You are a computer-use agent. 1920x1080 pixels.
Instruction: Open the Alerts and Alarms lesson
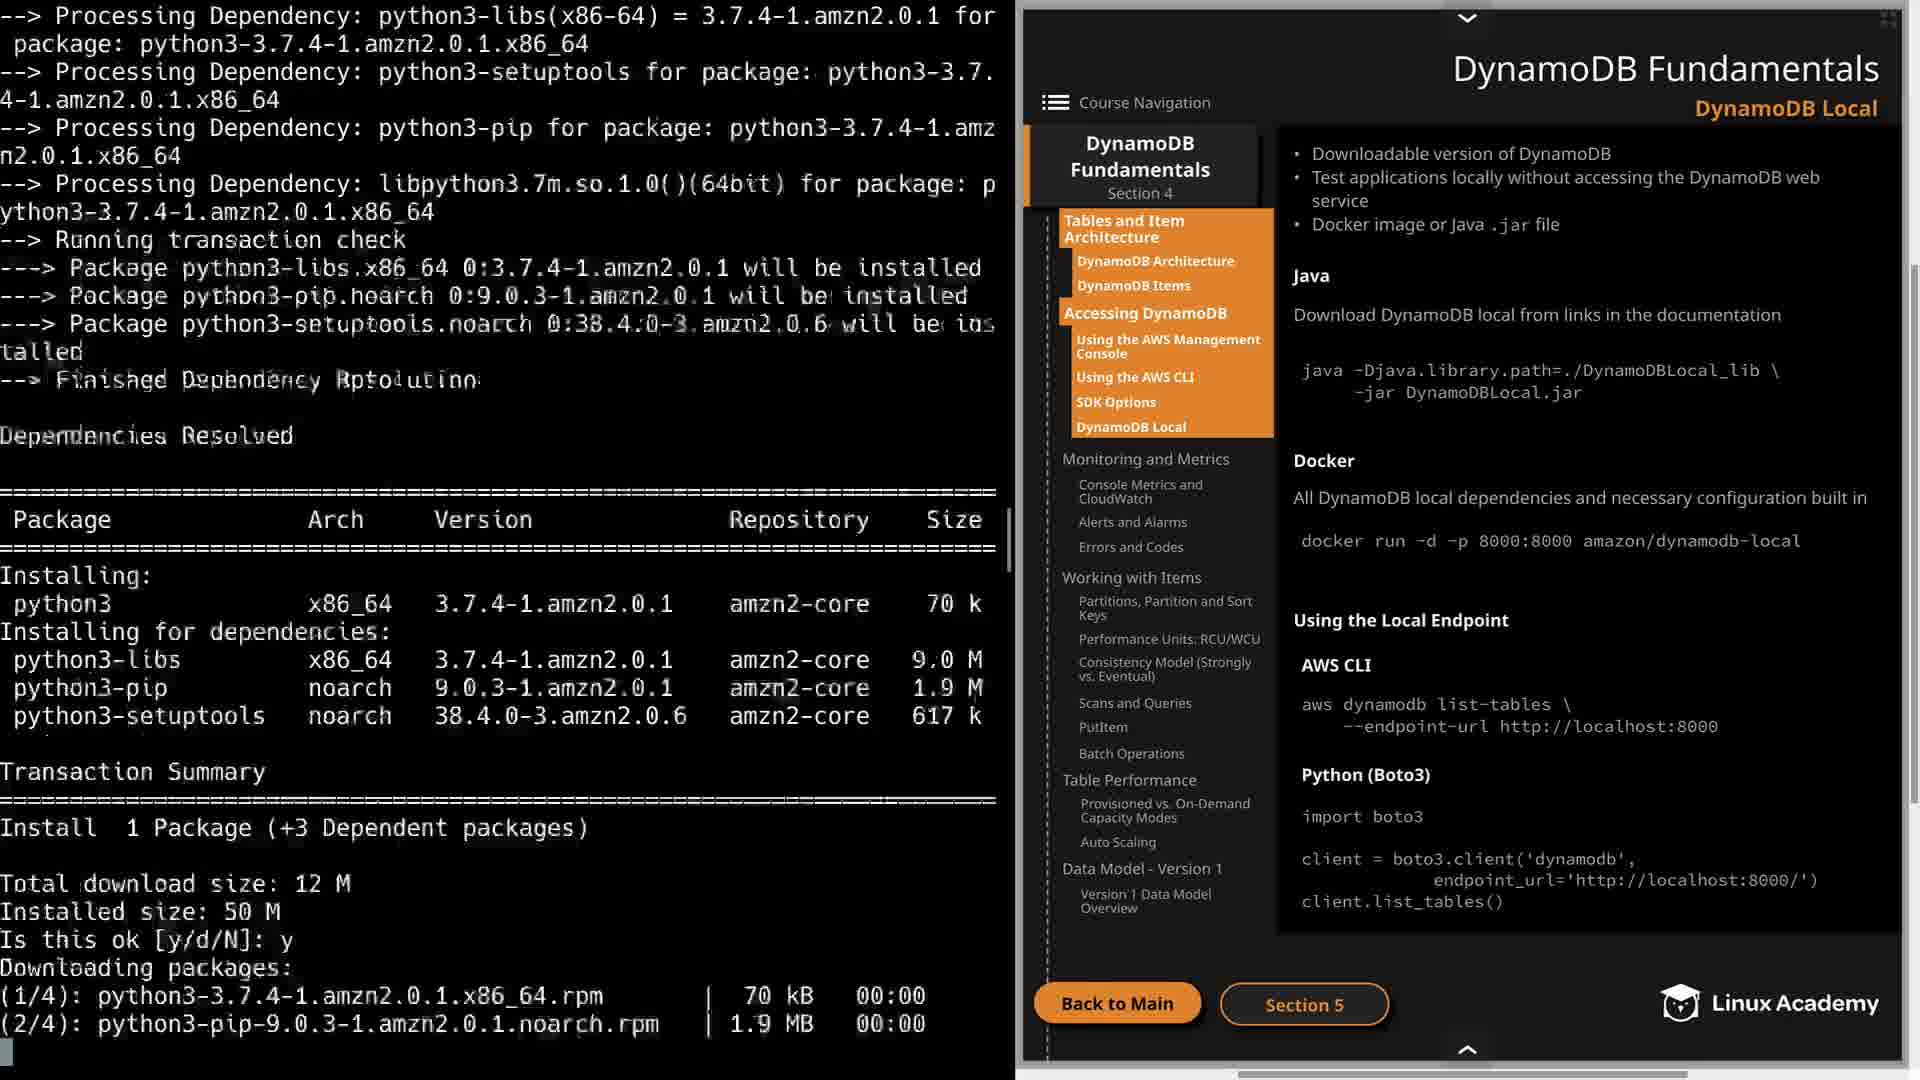[x=1132, y=522]
